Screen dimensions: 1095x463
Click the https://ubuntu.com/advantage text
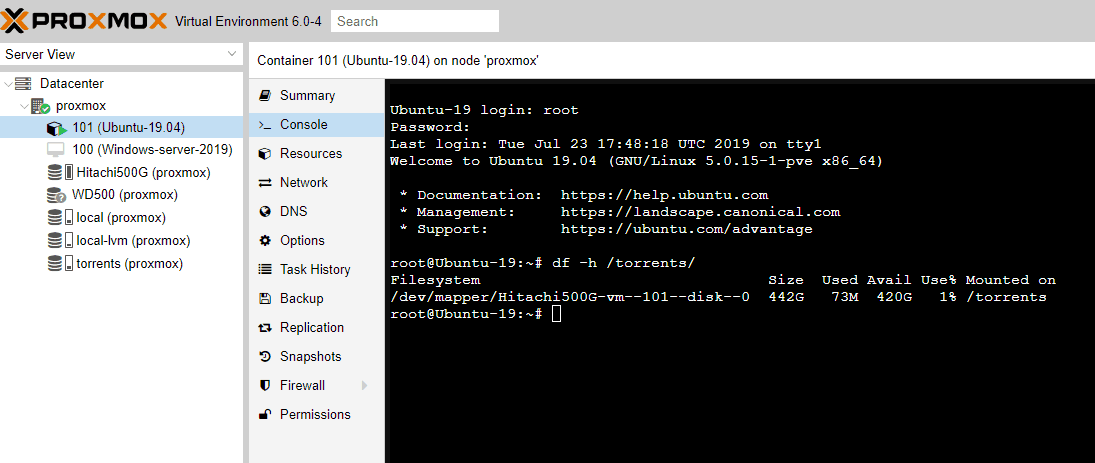pos(686,229)
